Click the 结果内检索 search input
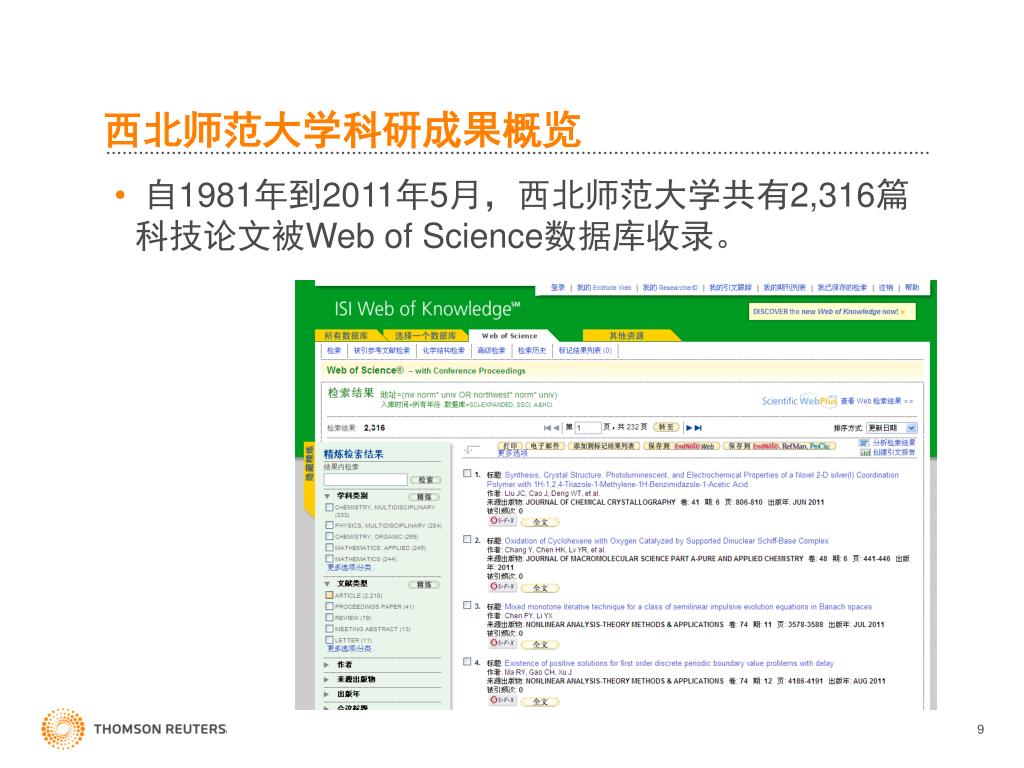This screenshot has height=768, width=1024. pos(366,480)
